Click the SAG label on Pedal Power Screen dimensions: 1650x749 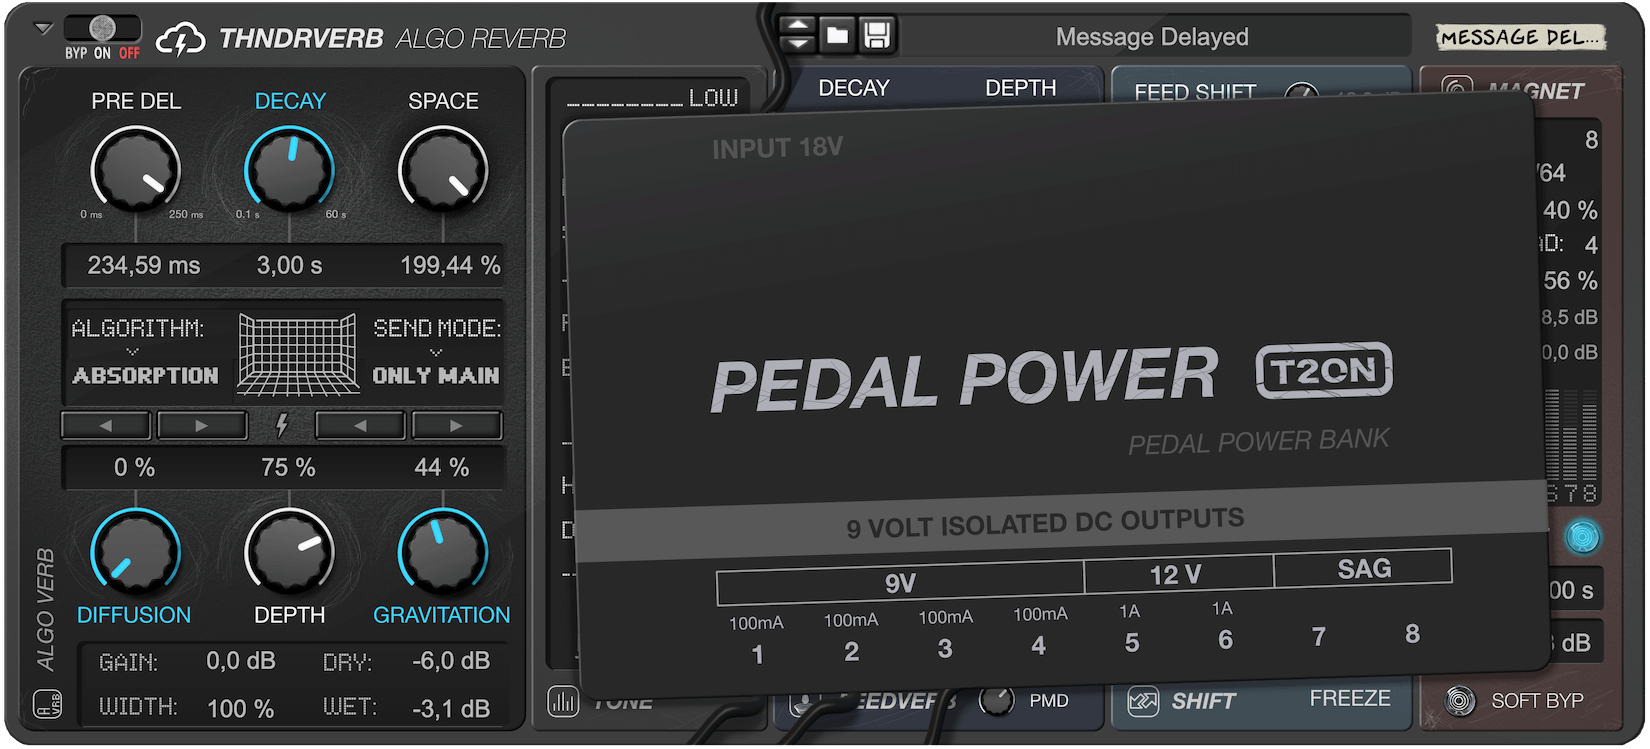pos(1364,568)
